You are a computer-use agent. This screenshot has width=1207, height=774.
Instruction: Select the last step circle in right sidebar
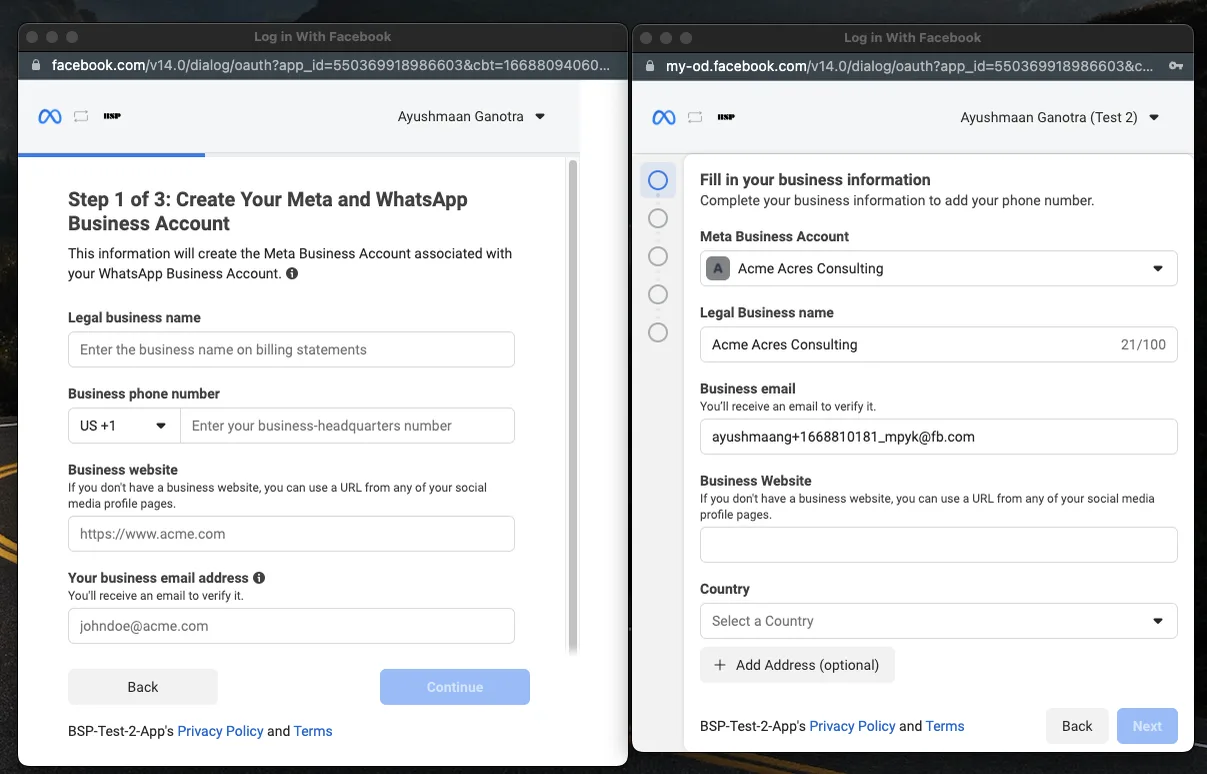658,332
